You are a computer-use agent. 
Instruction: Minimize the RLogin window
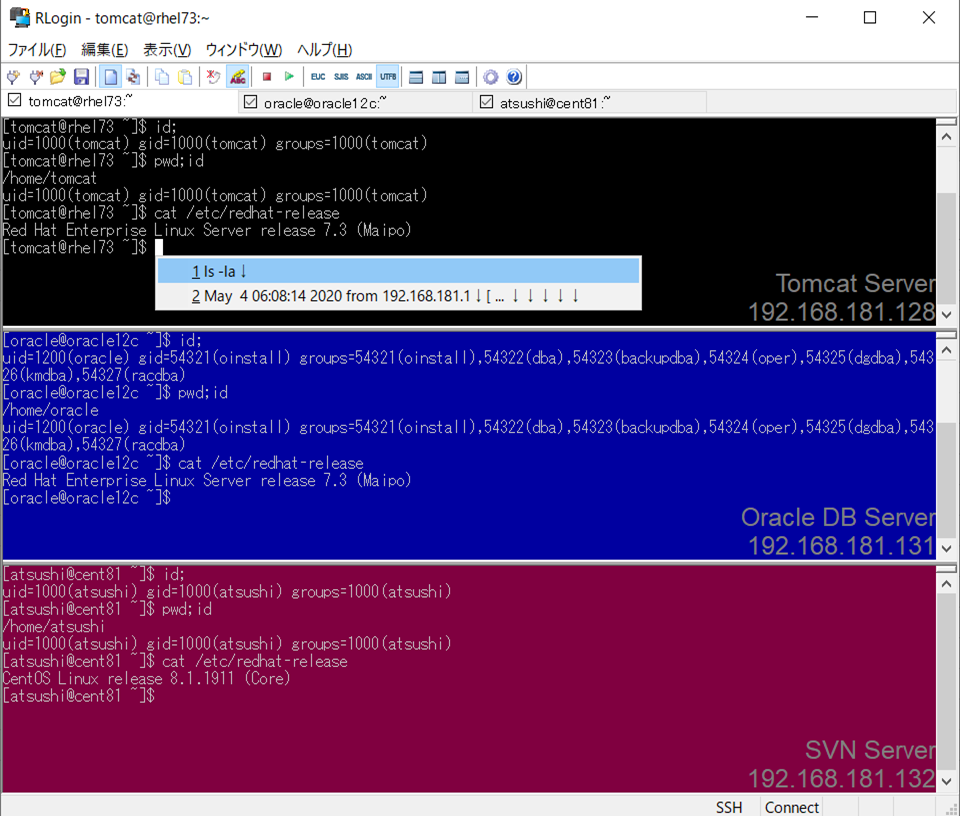[x=812, y=17]
